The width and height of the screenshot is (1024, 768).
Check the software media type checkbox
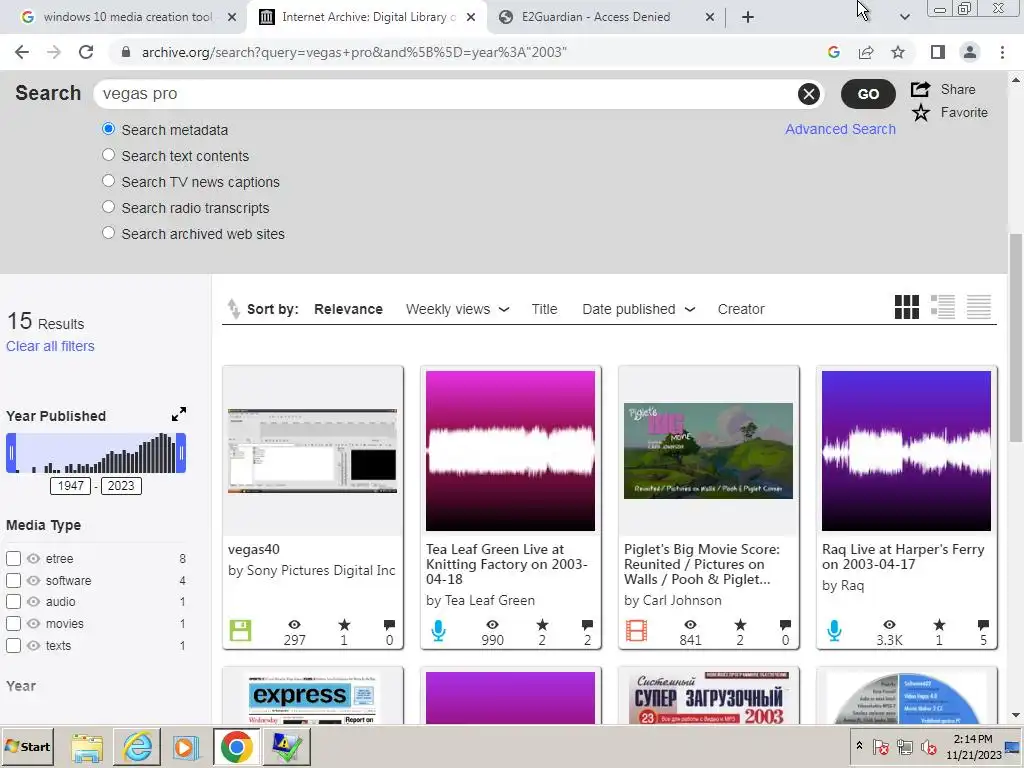click(x=13, y=581)
